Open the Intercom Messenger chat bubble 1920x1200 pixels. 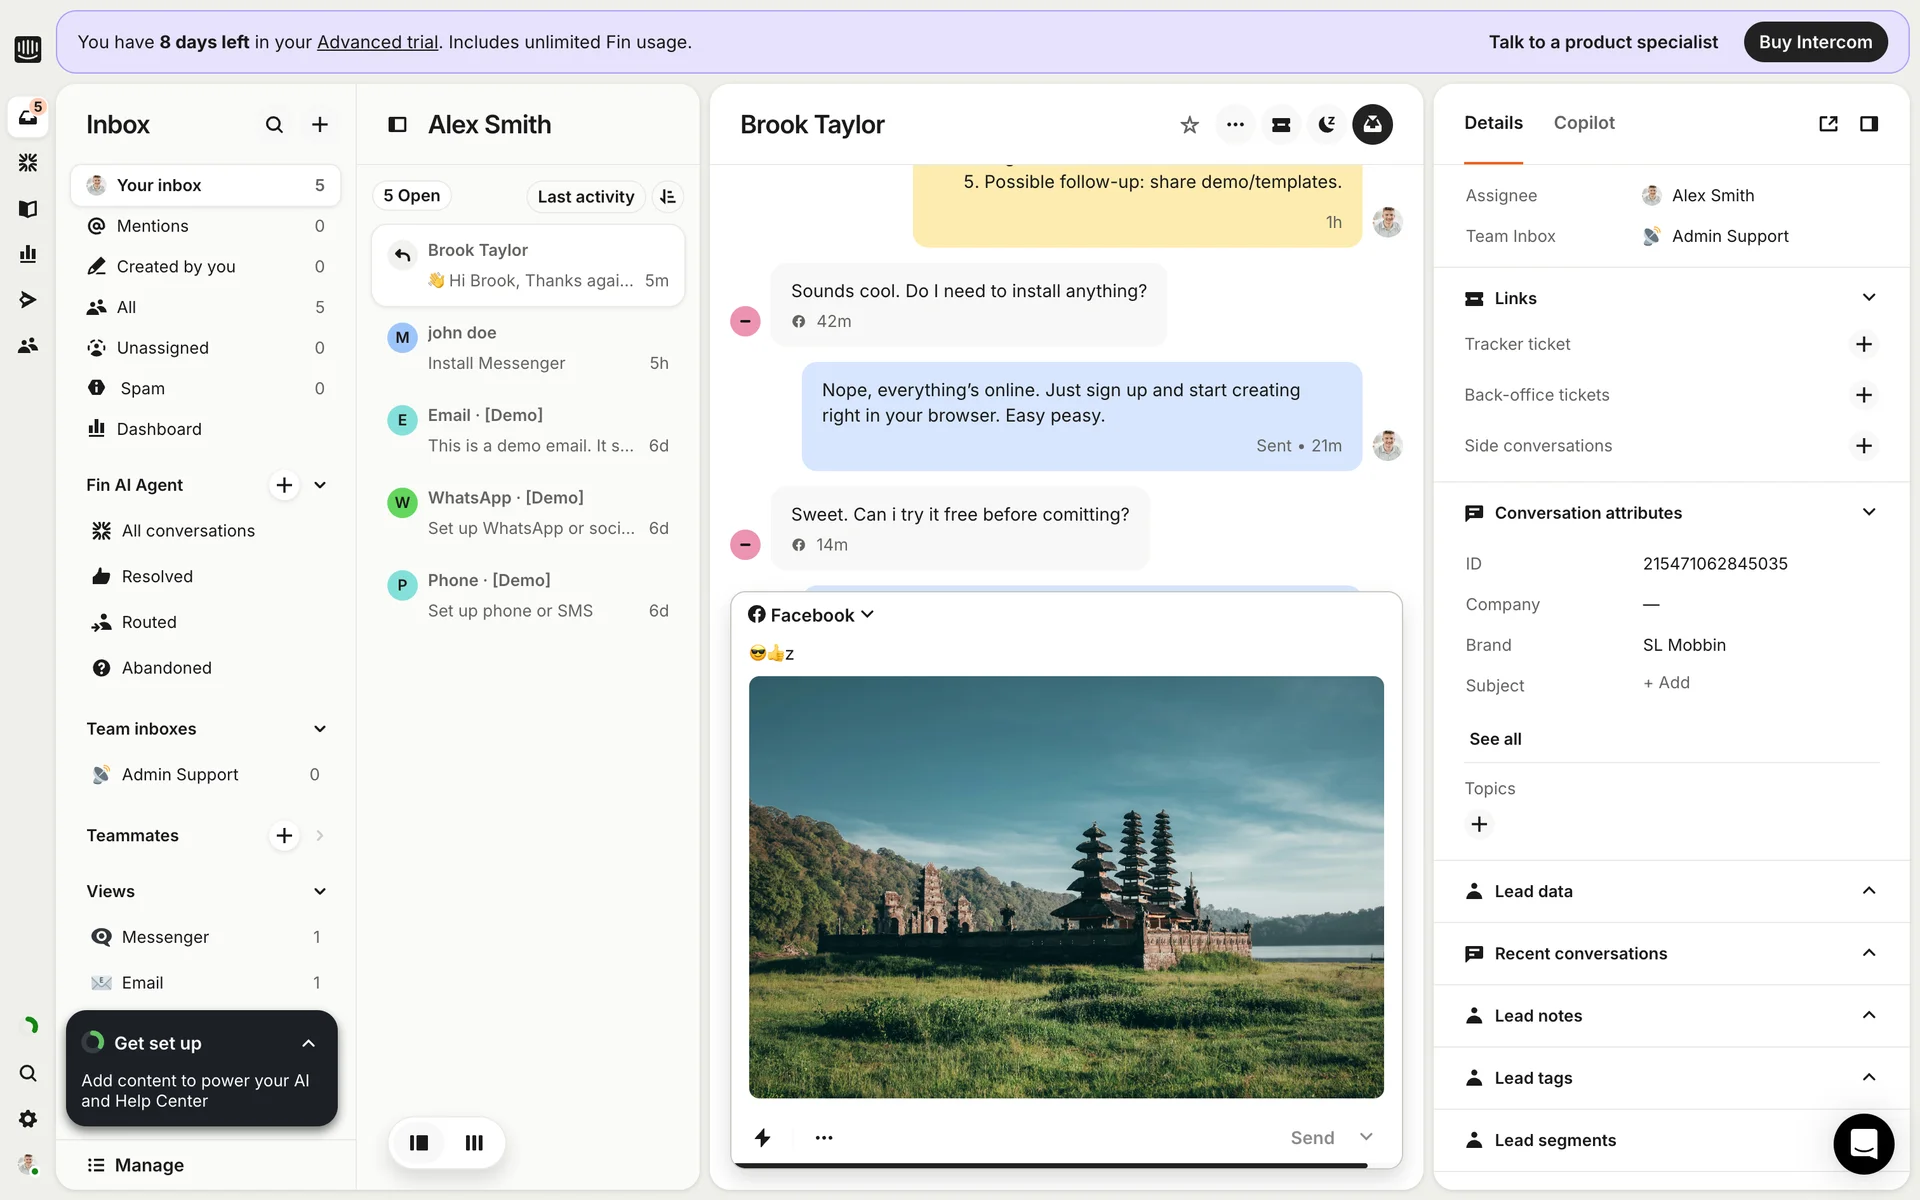pos(1863,1143)
